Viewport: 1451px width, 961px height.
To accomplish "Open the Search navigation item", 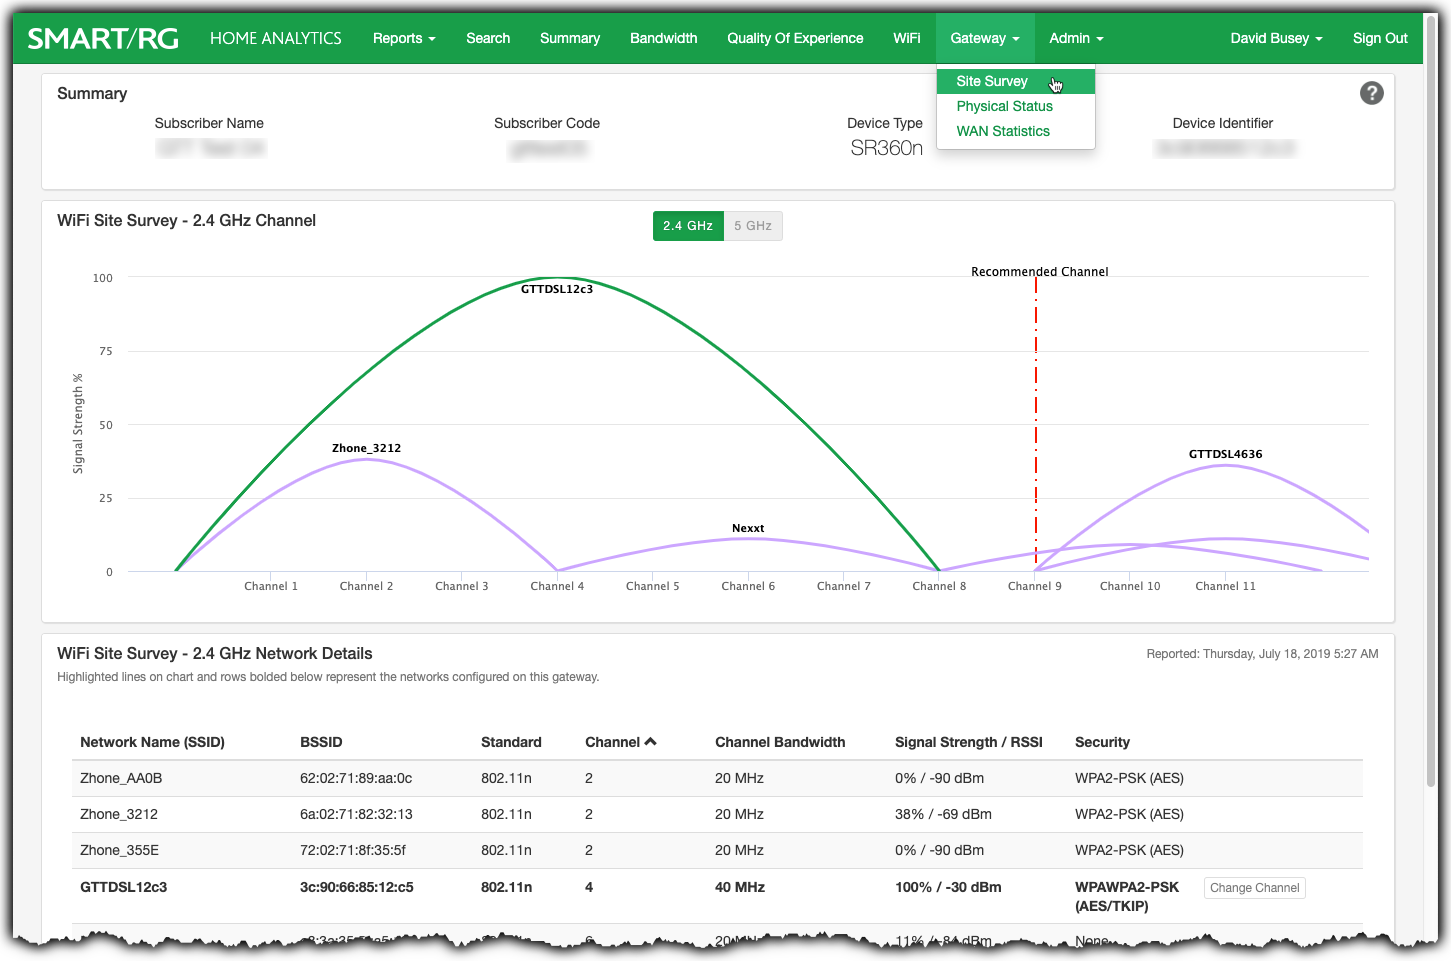I will pyautogui.click(x=487, y=37).
